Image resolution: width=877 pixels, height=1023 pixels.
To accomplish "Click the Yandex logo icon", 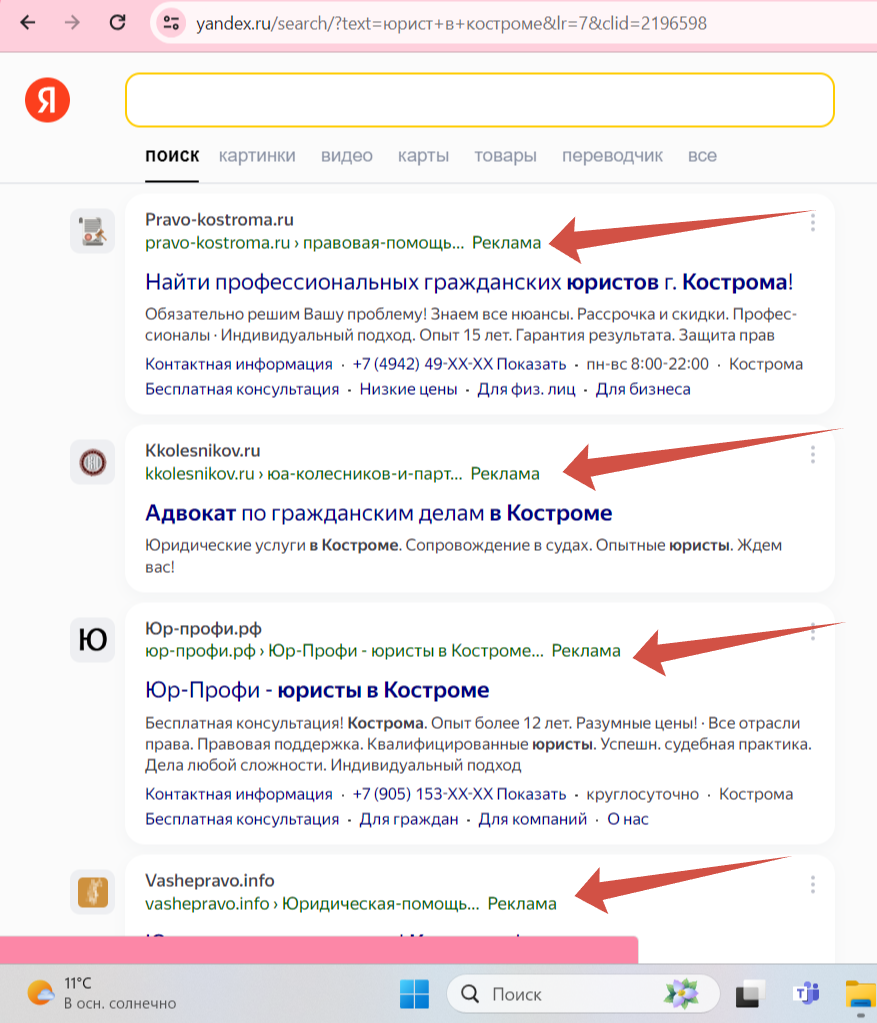I will tap(47, 101).
